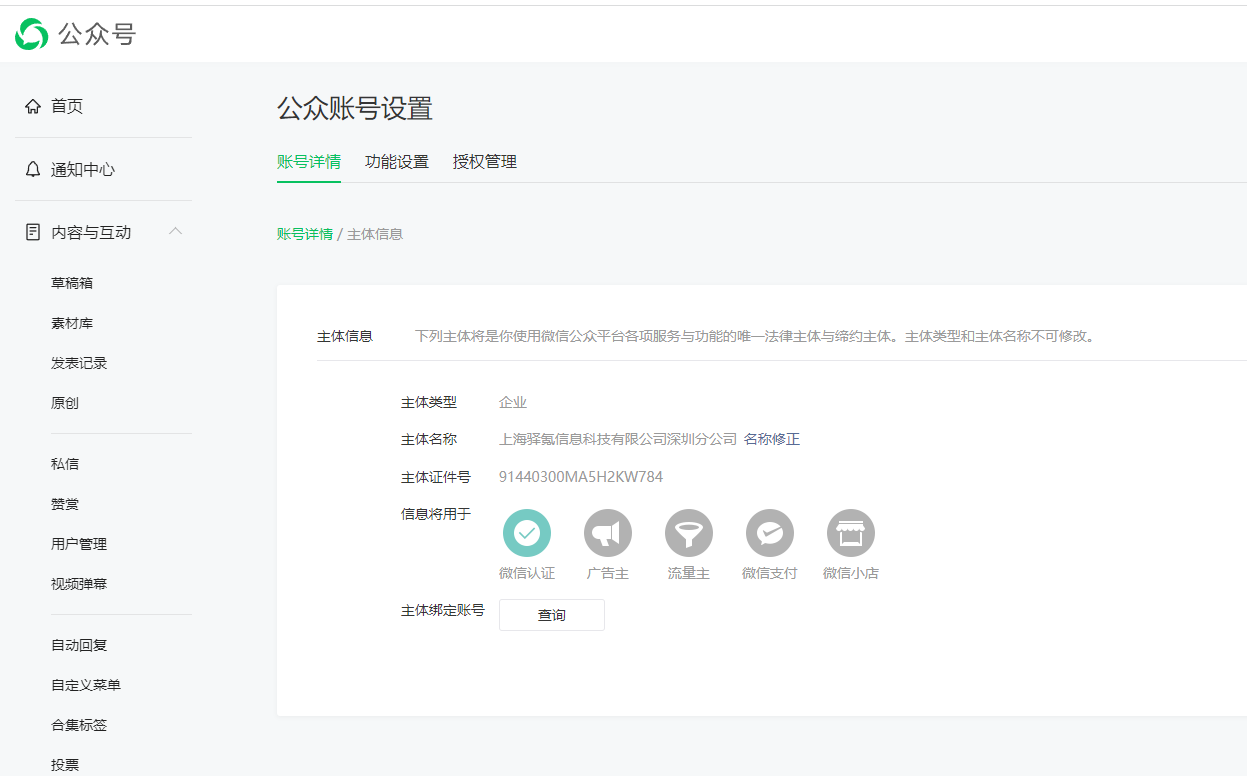This screenshot has width=1247, height=776.
Task: Click the 主体信息 section title in the panel
Action: coord(345,336)
